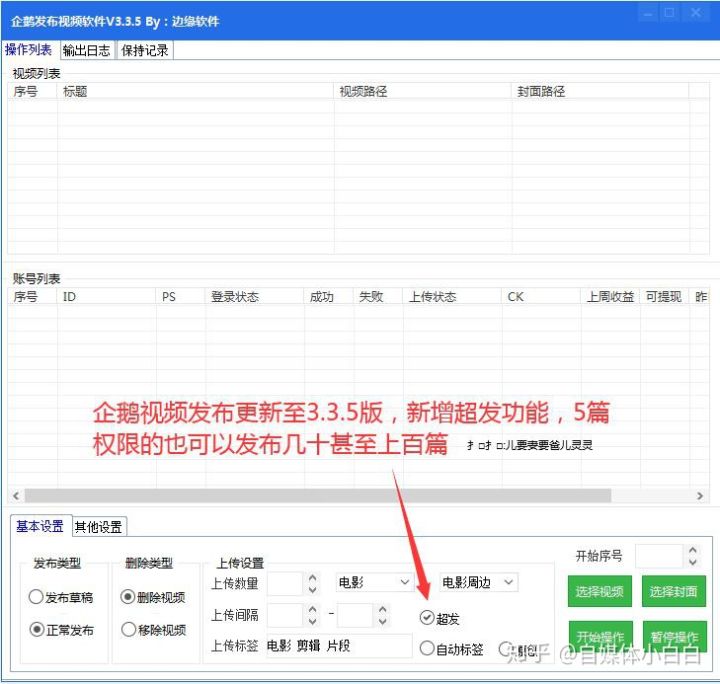Screen dimensions: 720x684
Task: Toggle the 超发 option
Action: tap(439, 618)
